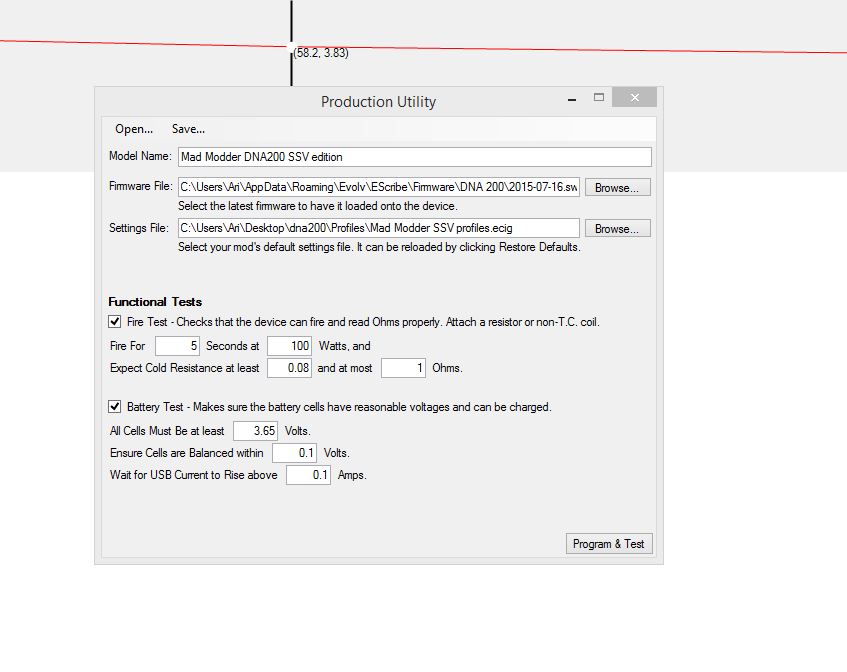Select the Watts value field showing 100
847x672 pixels.
point(290,346)
